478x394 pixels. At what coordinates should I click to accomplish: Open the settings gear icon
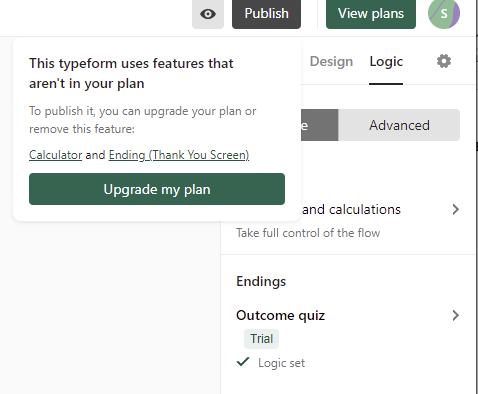pos(444,61)
